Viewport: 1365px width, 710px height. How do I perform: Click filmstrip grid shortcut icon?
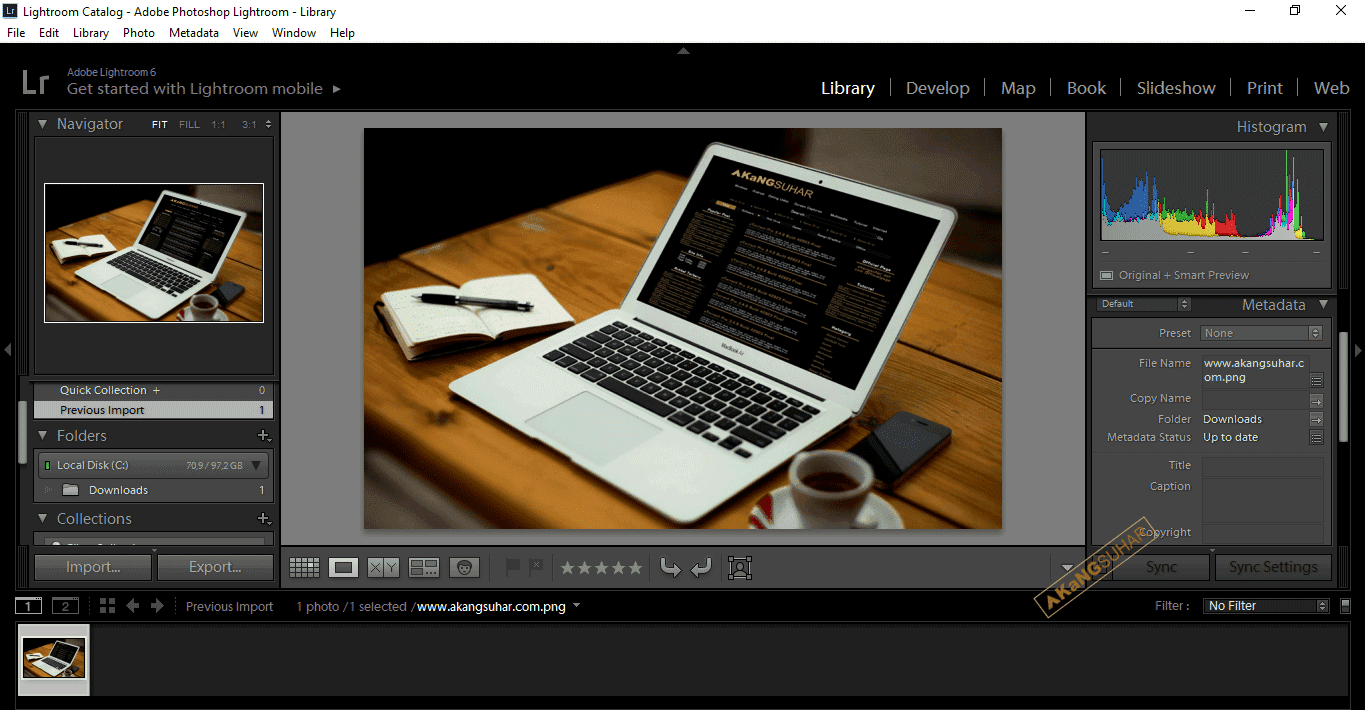(108, 606)
